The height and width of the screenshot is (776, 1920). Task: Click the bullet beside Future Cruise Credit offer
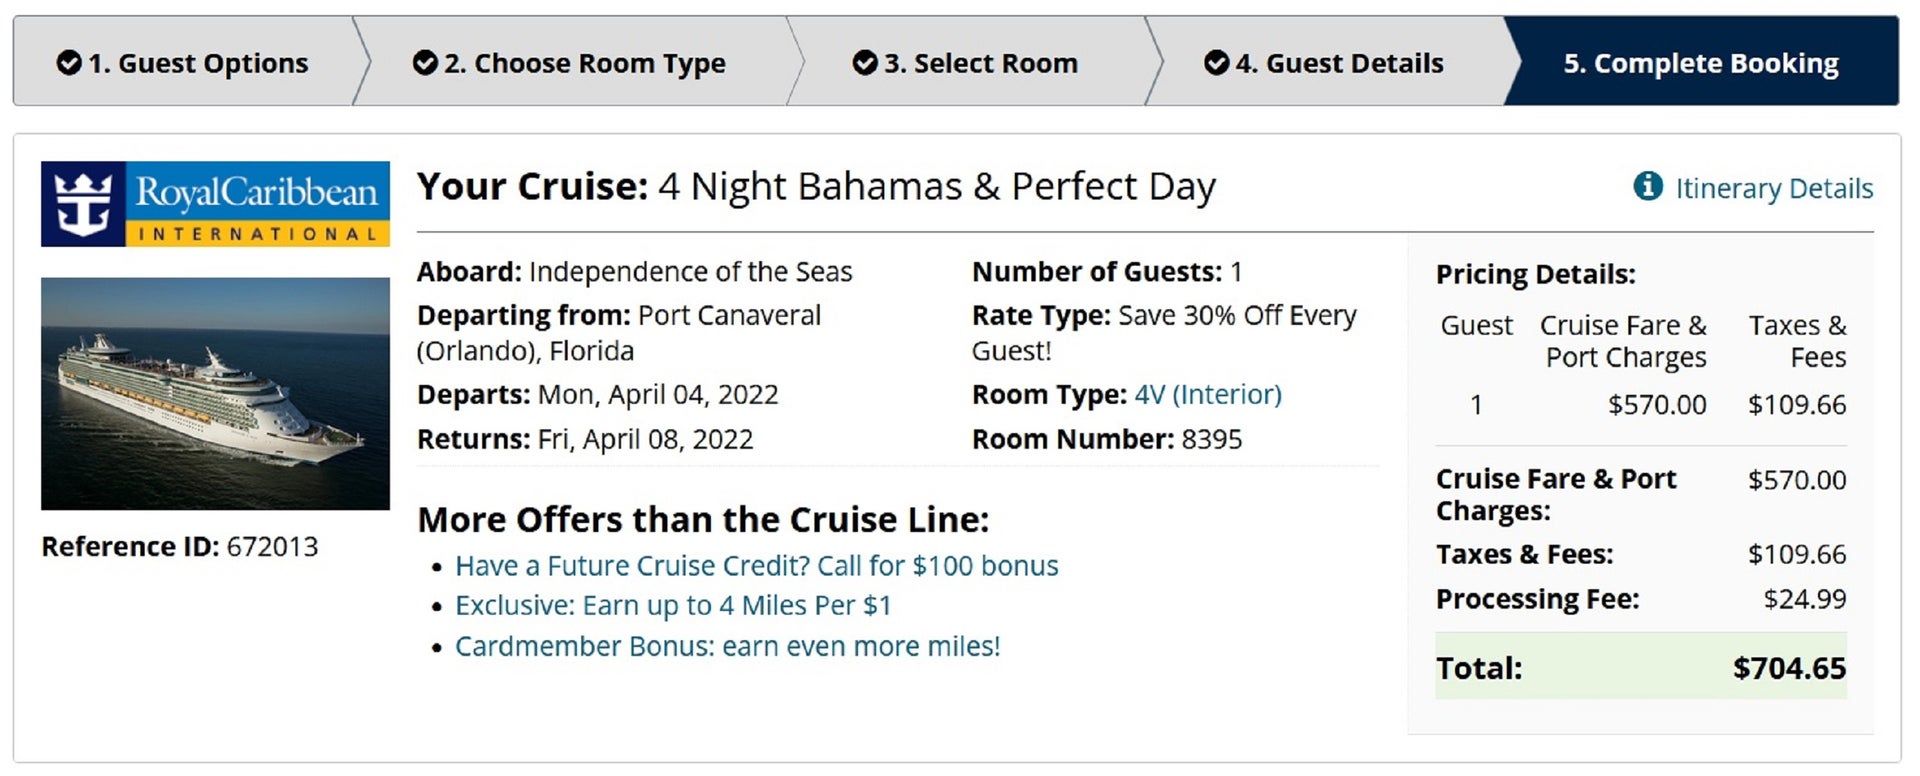click(435, 567)
